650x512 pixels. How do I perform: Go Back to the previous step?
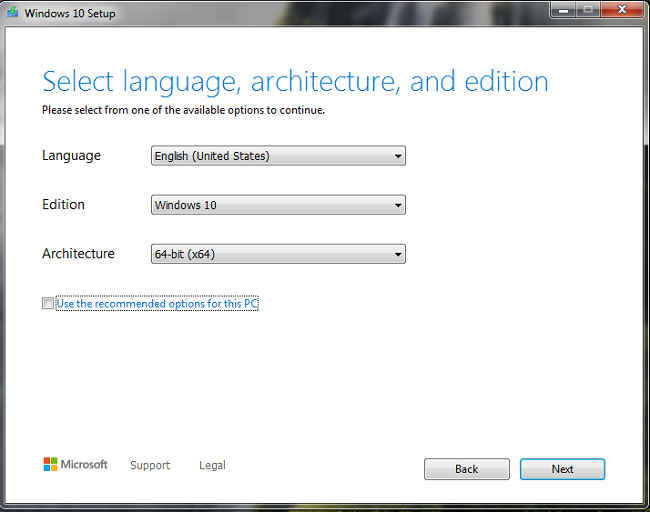(467, 469)
